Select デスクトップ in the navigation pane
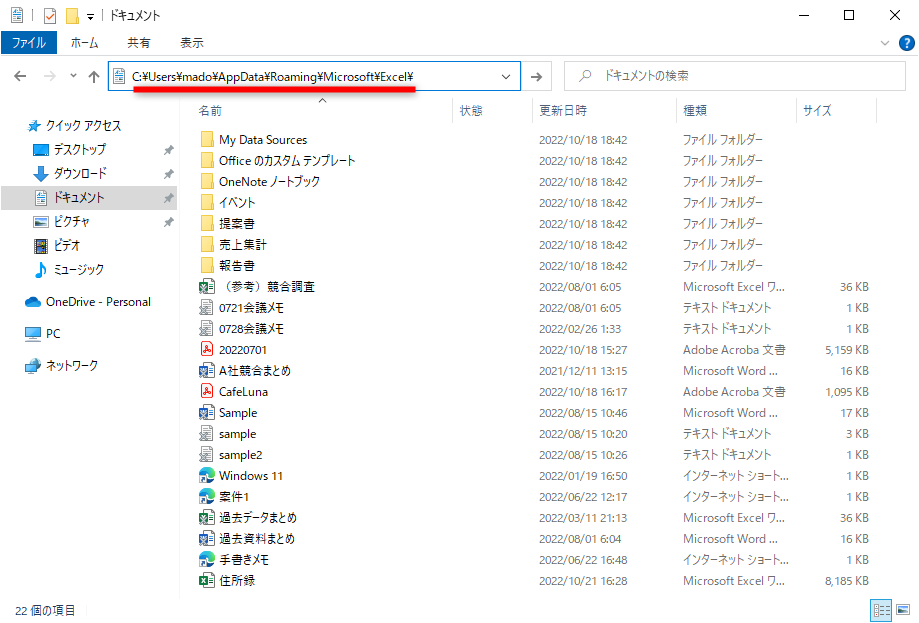The height and width of the screenshot is (623, 919). coord(80,149)
